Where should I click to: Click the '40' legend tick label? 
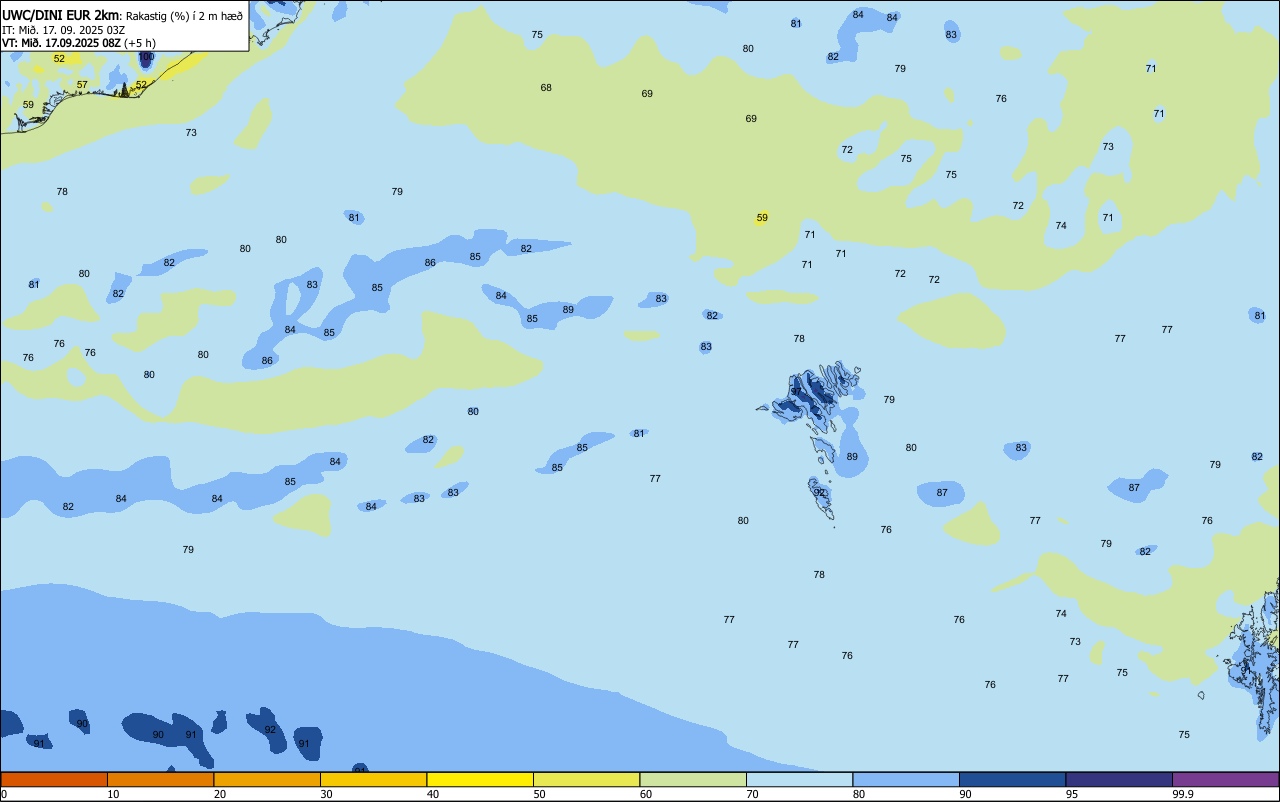point(433,794)
